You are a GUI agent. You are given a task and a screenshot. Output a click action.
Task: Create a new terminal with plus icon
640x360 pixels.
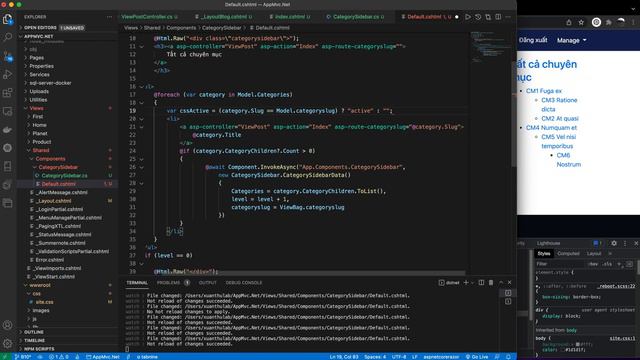466,282
